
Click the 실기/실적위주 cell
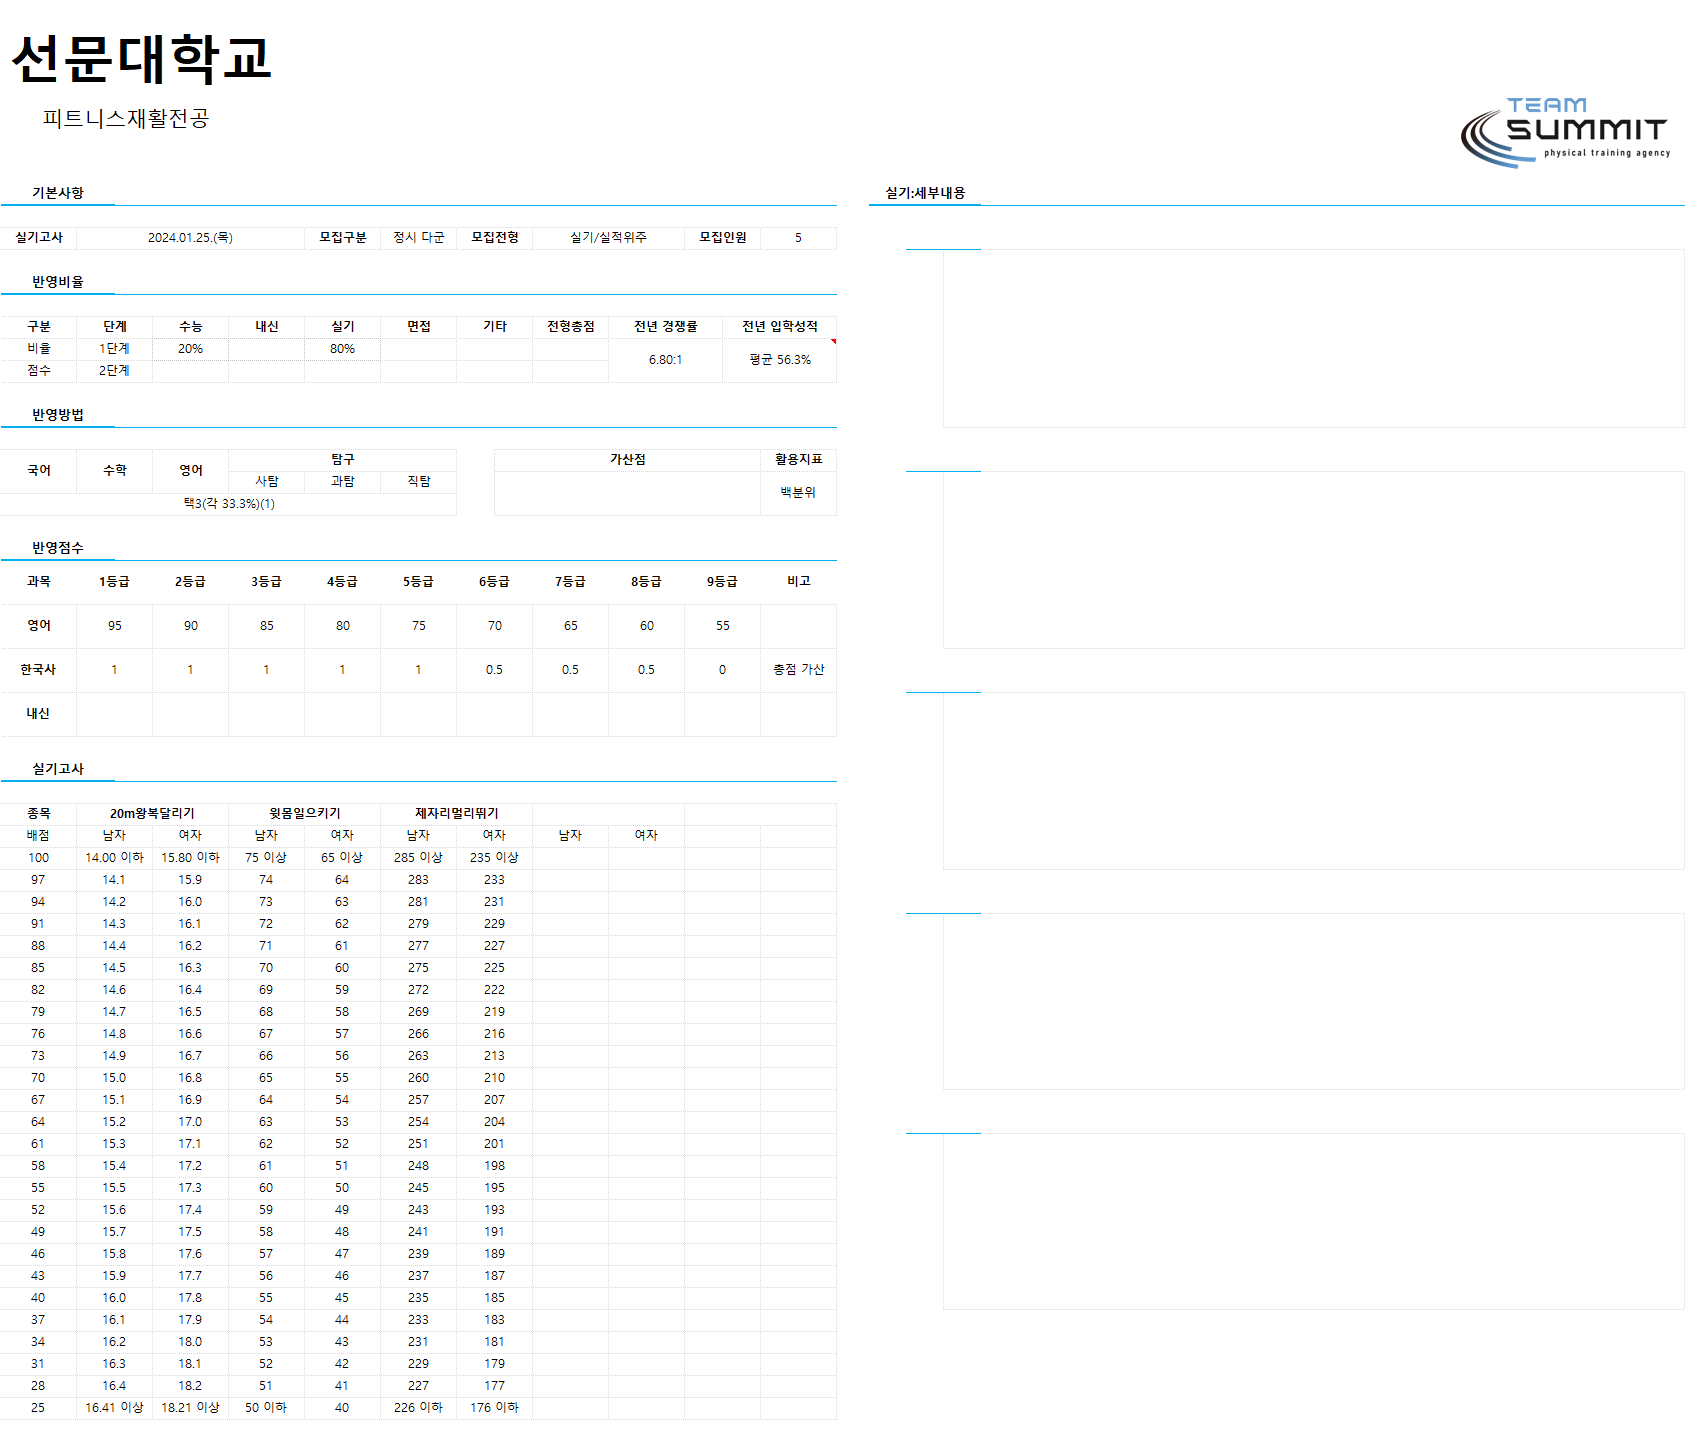coord(608,238)
